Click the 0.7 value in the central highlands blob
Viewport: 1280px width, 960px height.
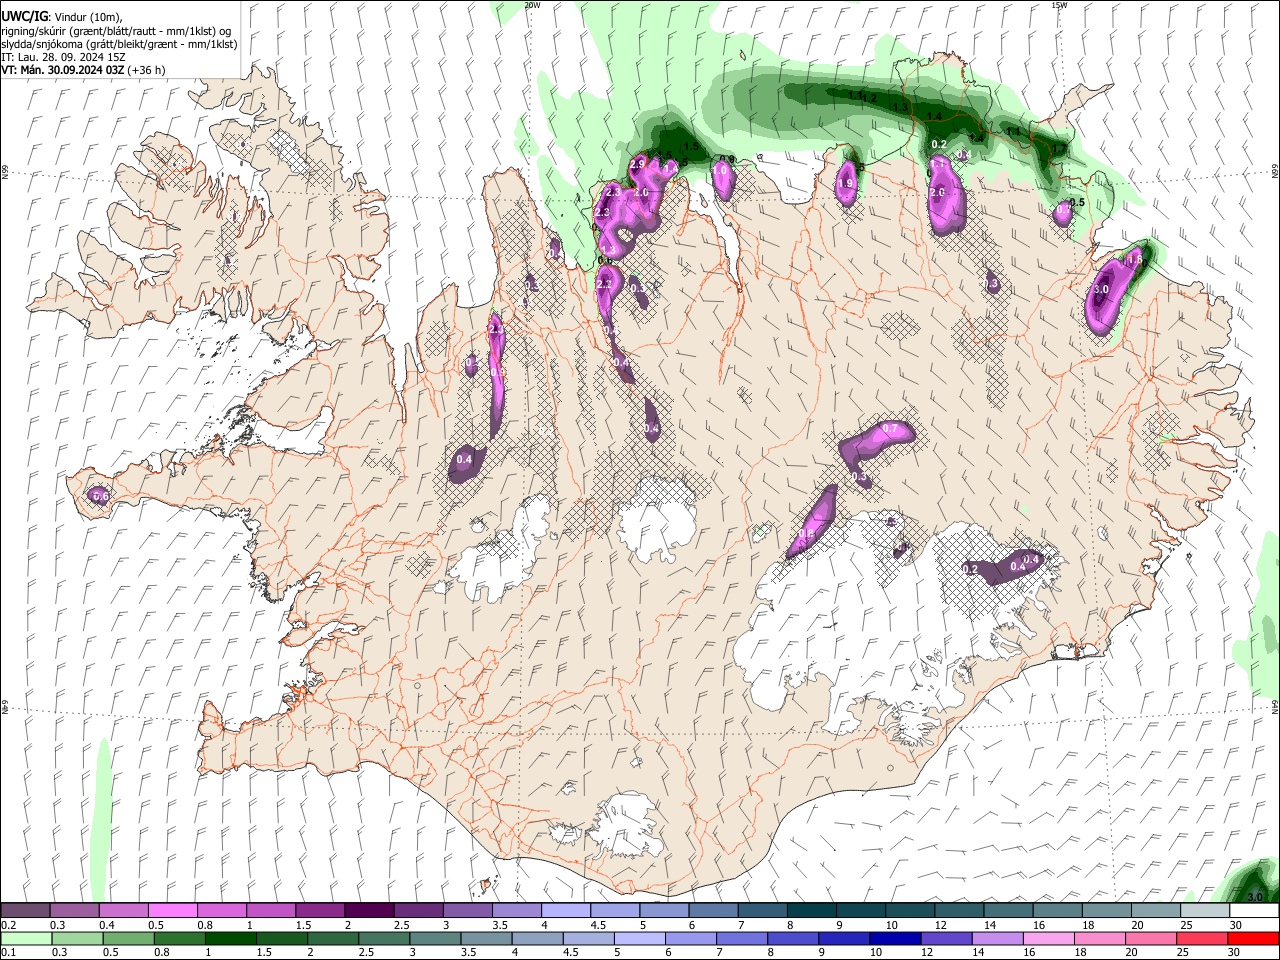pos(890,428)
